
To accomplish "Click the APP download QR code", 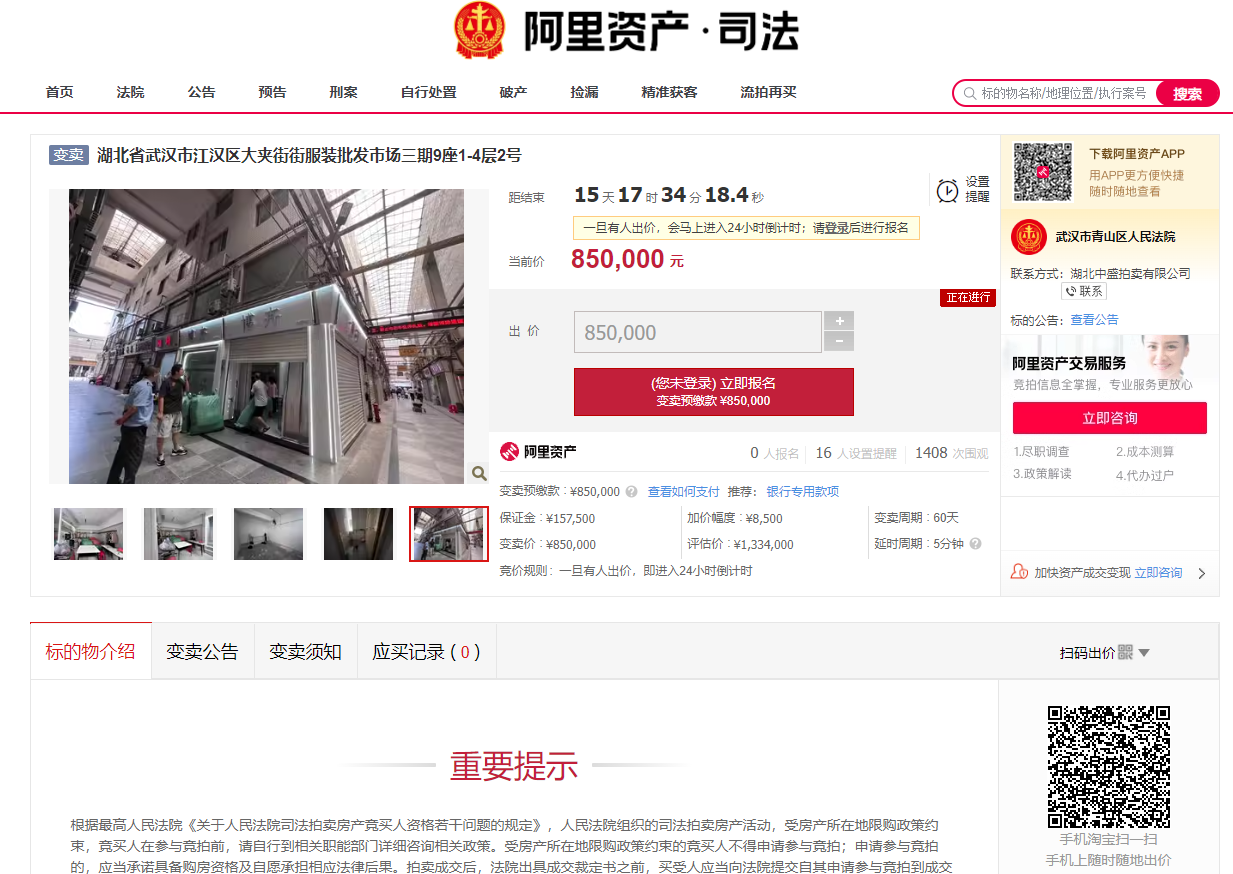I will point(1042,171).
